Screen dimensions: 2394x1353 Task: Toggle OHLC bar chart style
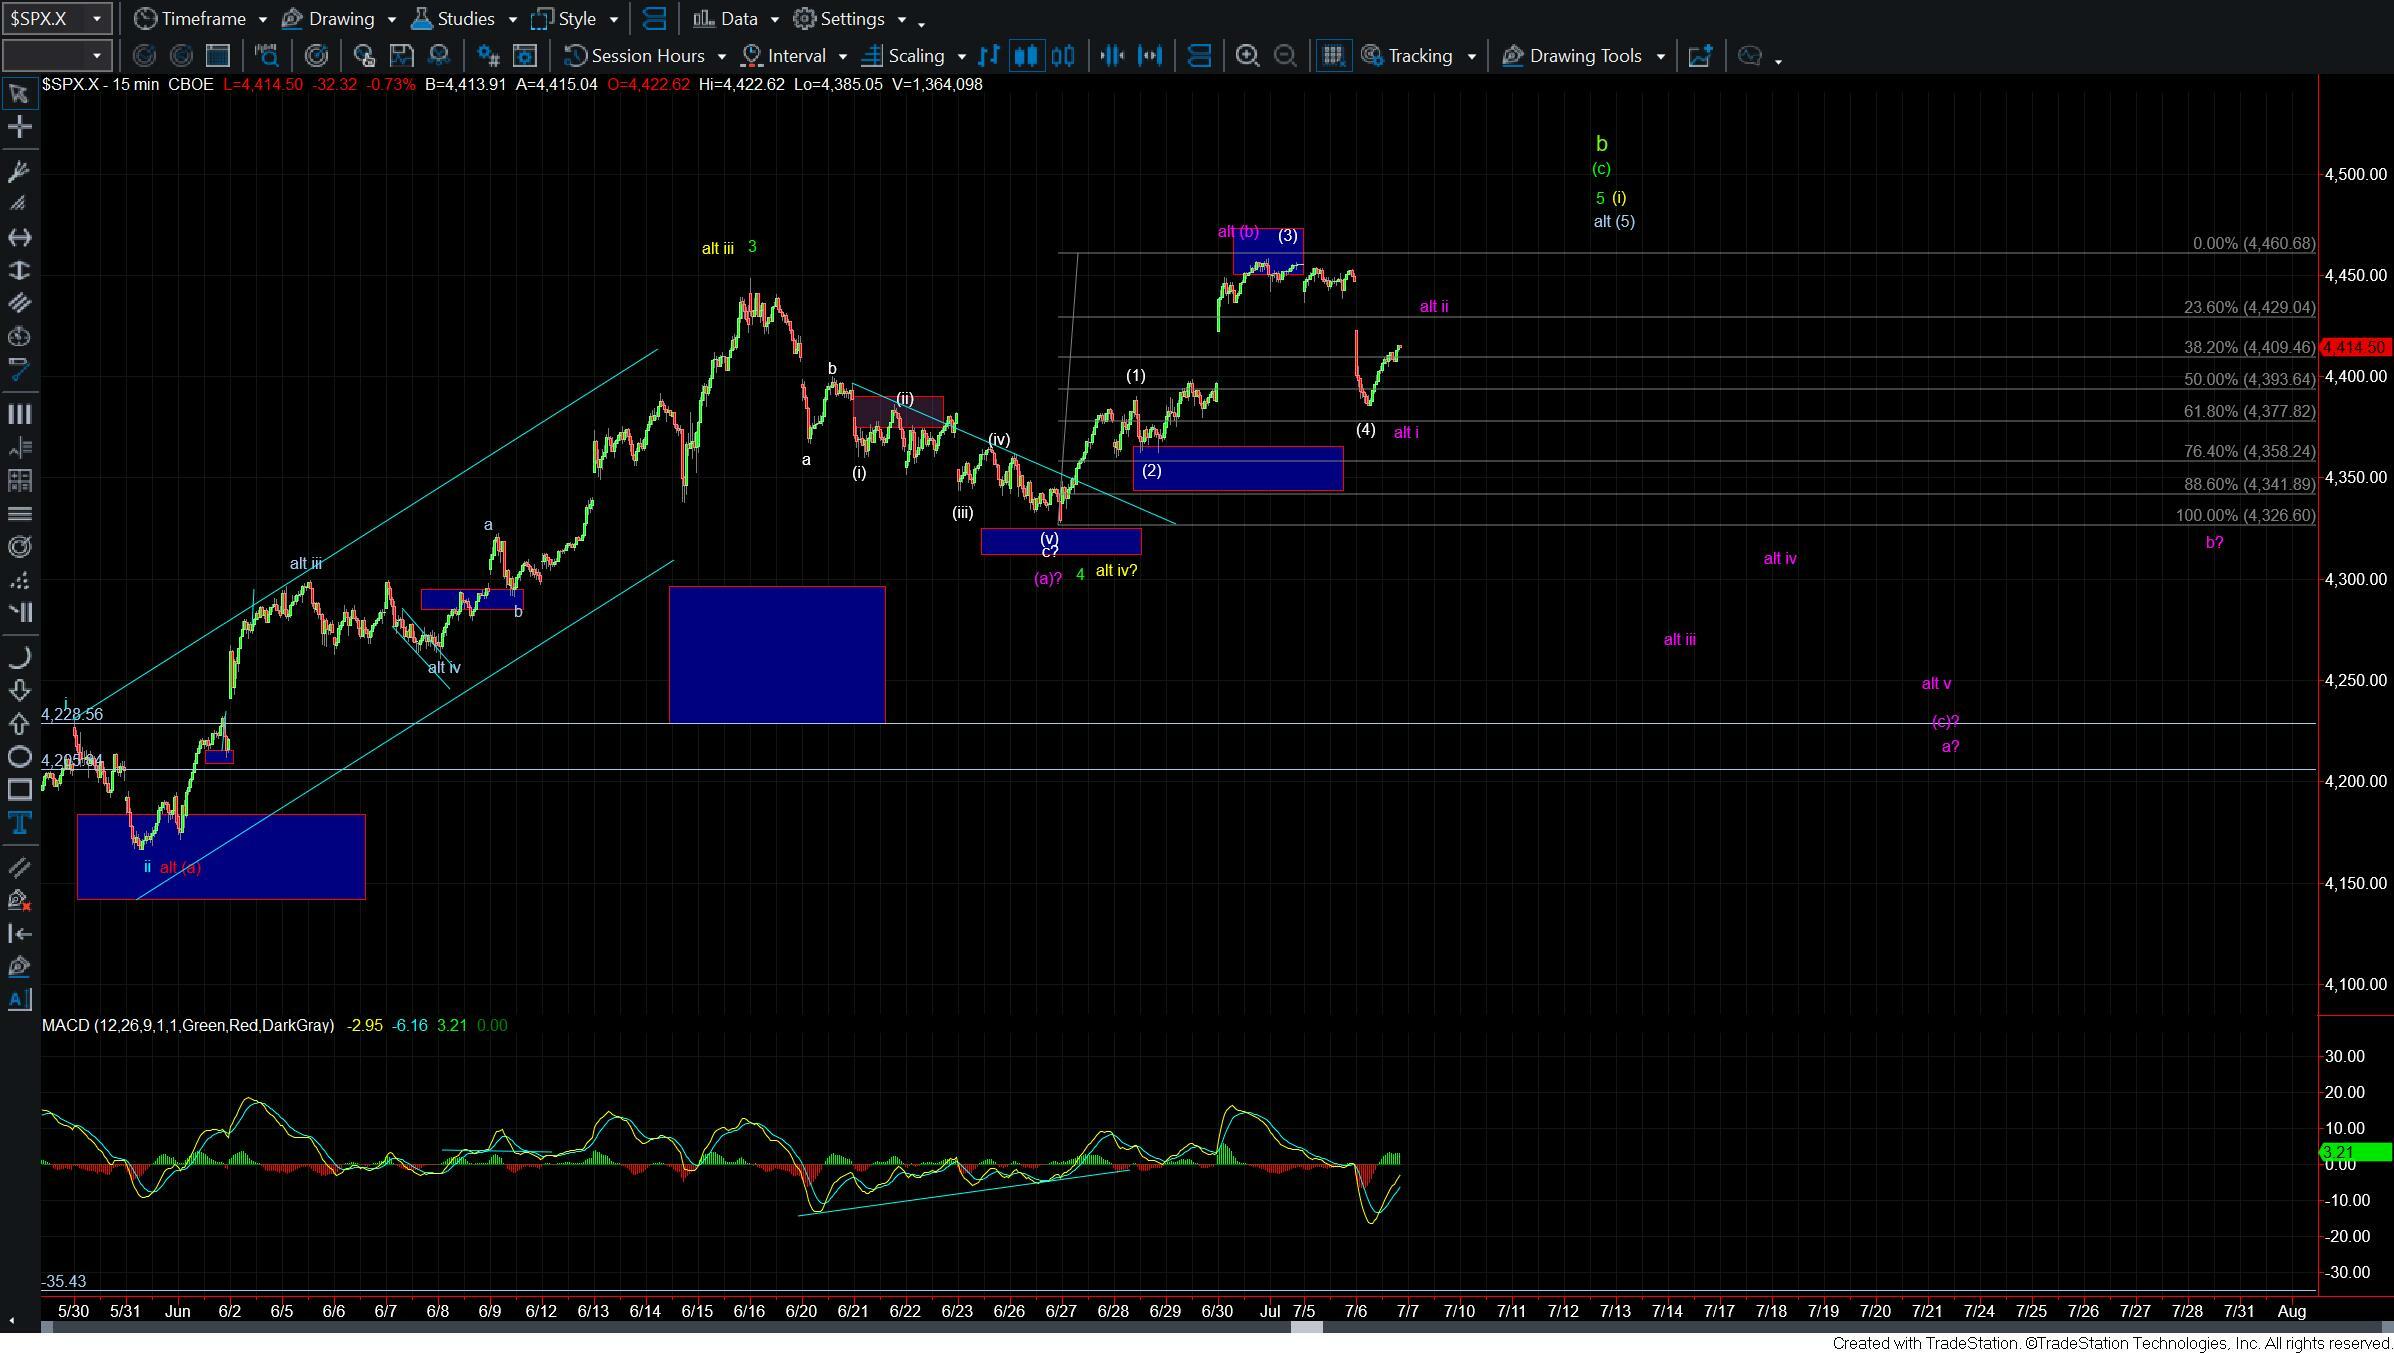point(989,56)
